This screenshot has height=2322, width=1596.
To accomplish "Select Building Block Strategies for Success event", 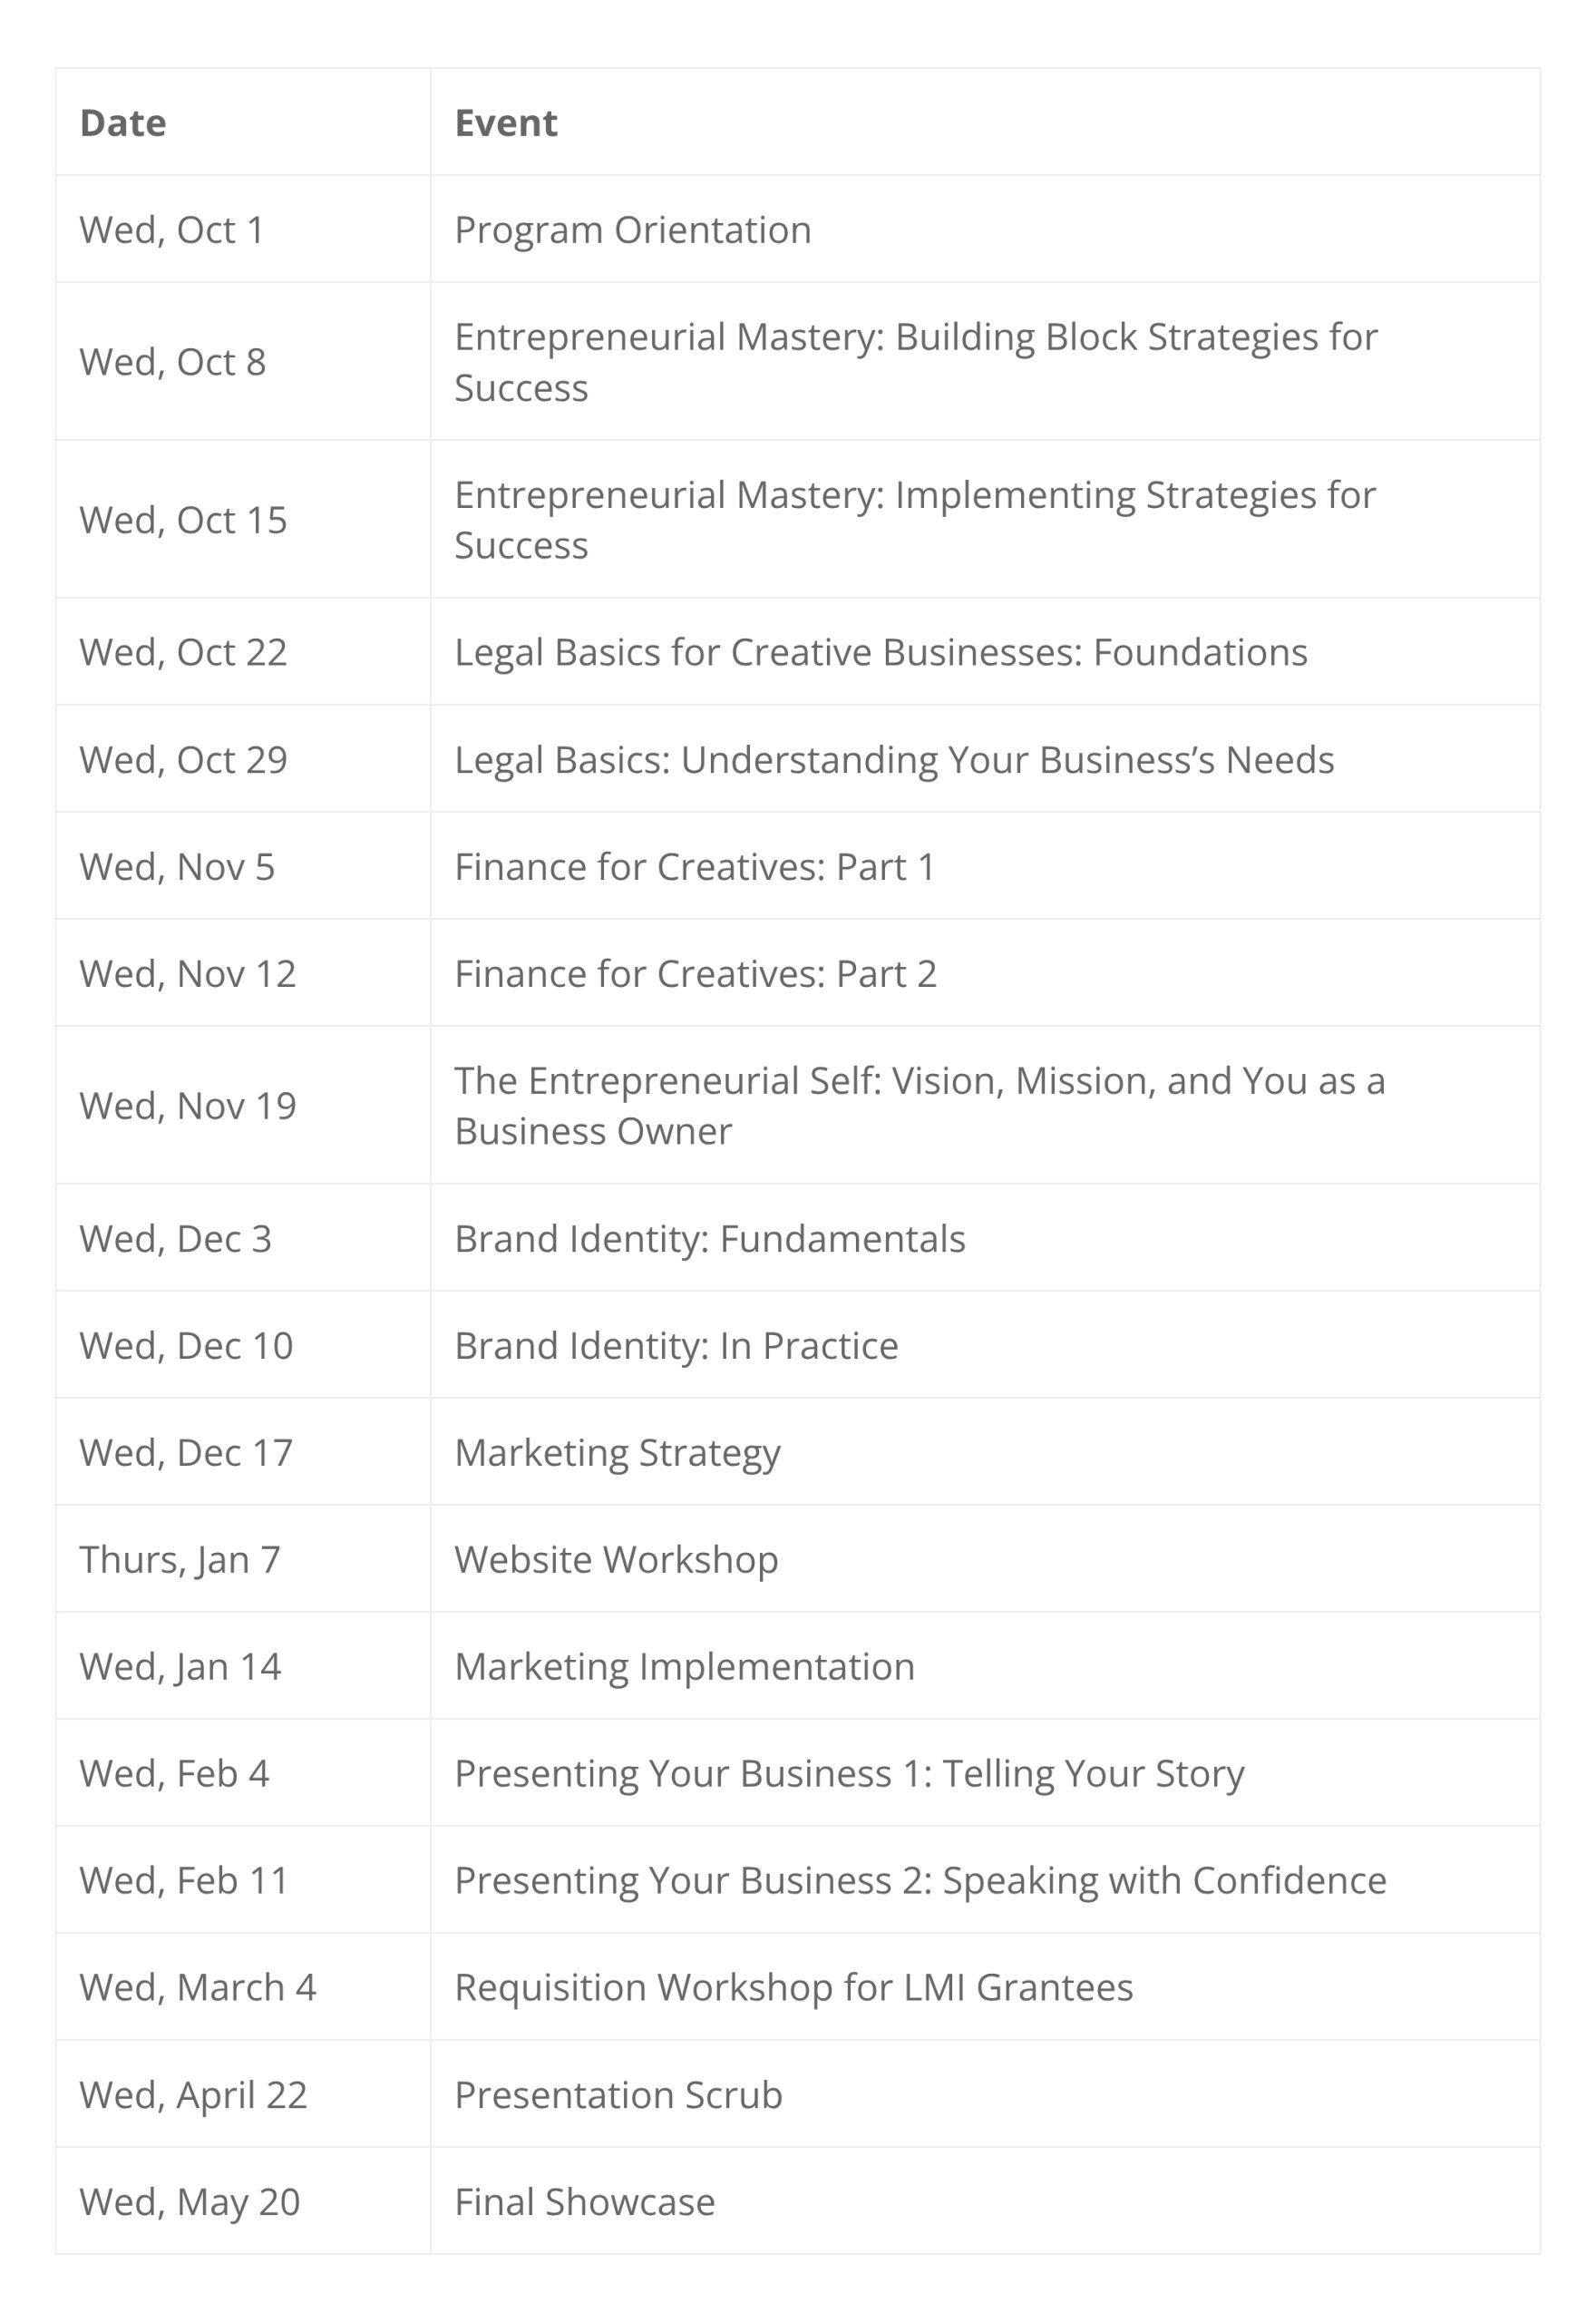I will [x=915, y=362].
